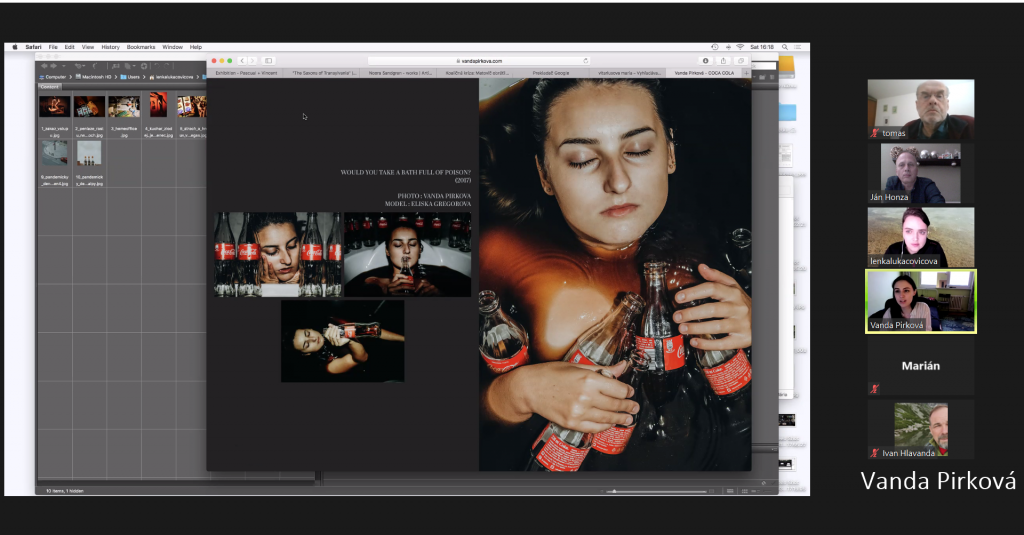Select the fourth Bridge thumbnail, 4_ .jpg file
This screenshot has height=535, width=1024.
[158, 105]
